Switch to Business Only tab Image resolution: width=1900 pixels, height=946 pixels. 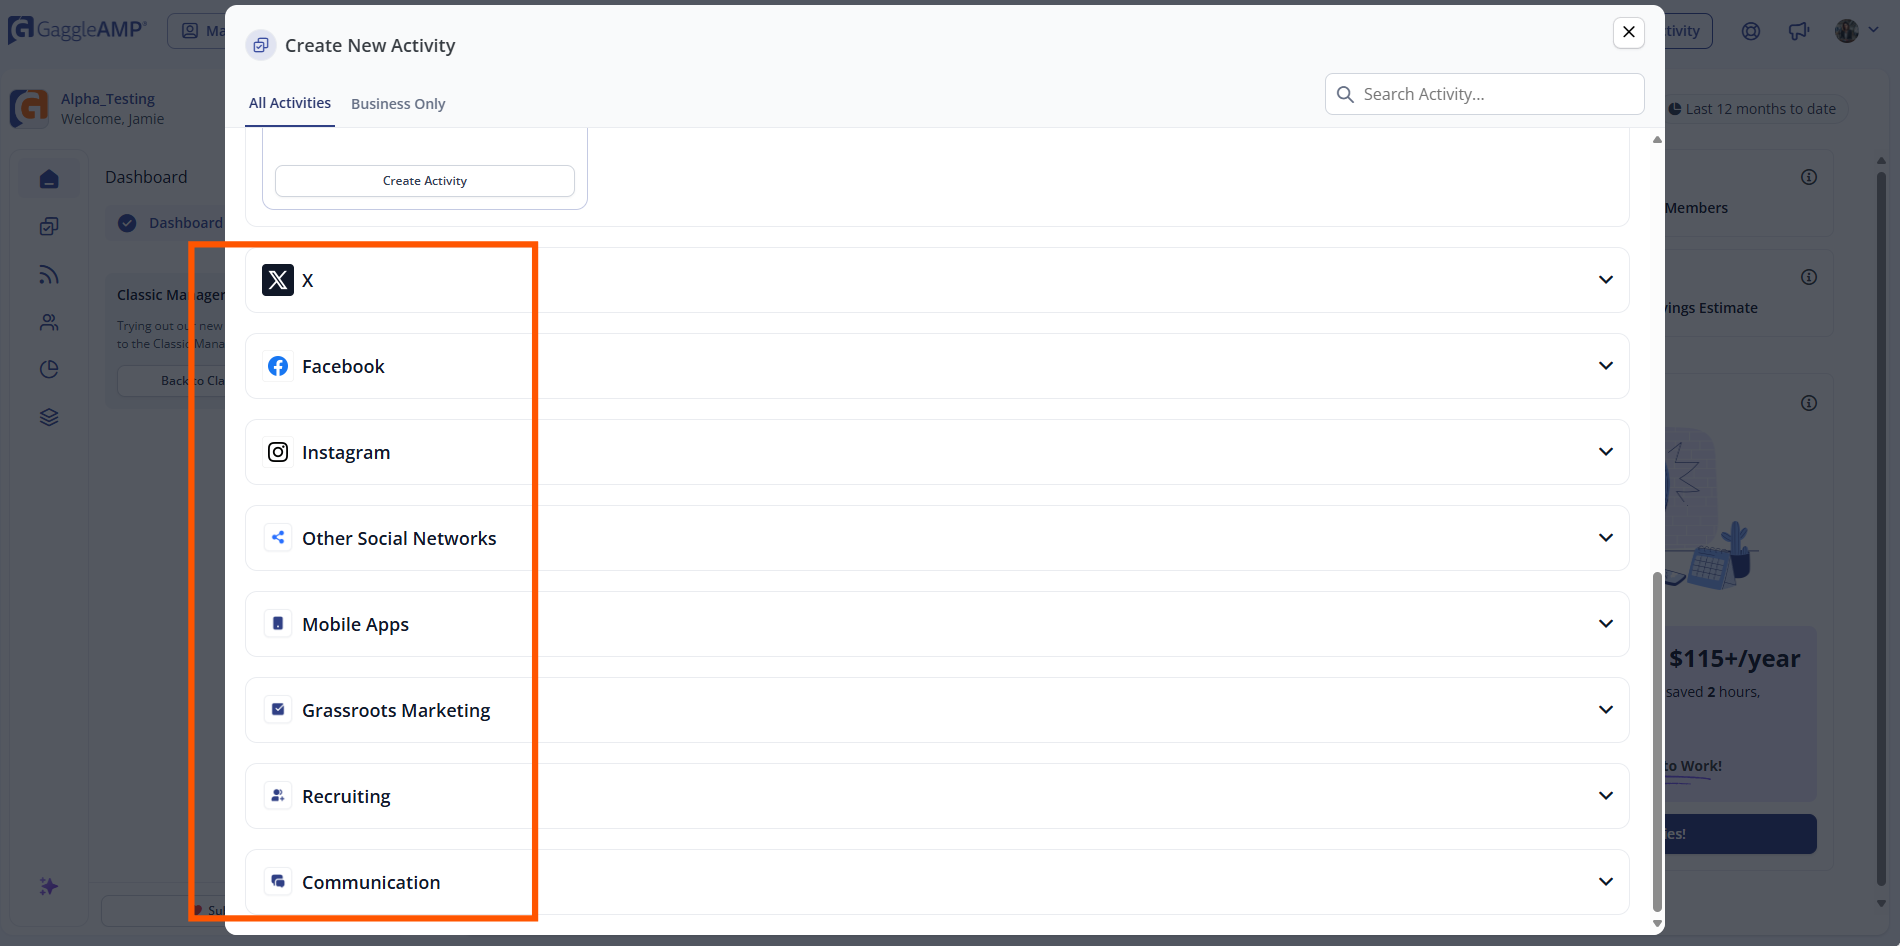click(x=398, y=104)
